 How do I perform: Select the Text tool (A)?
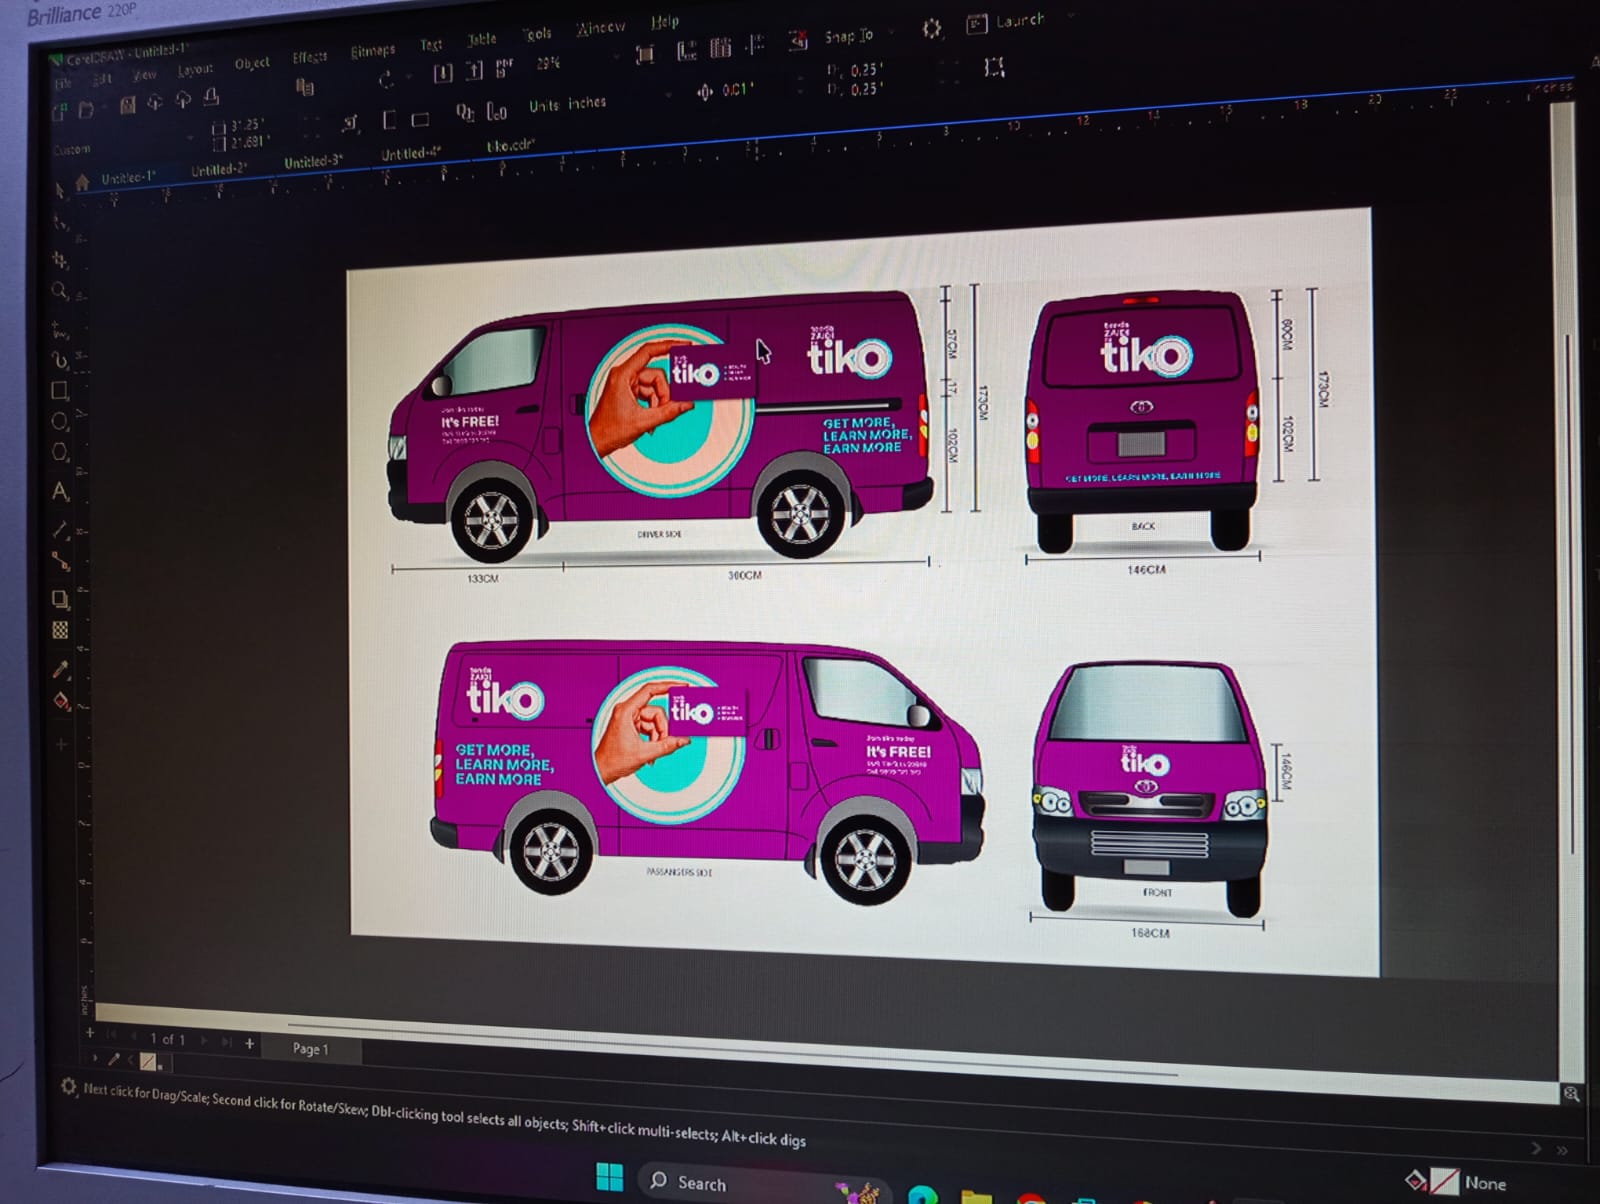[x=60, y=491]
